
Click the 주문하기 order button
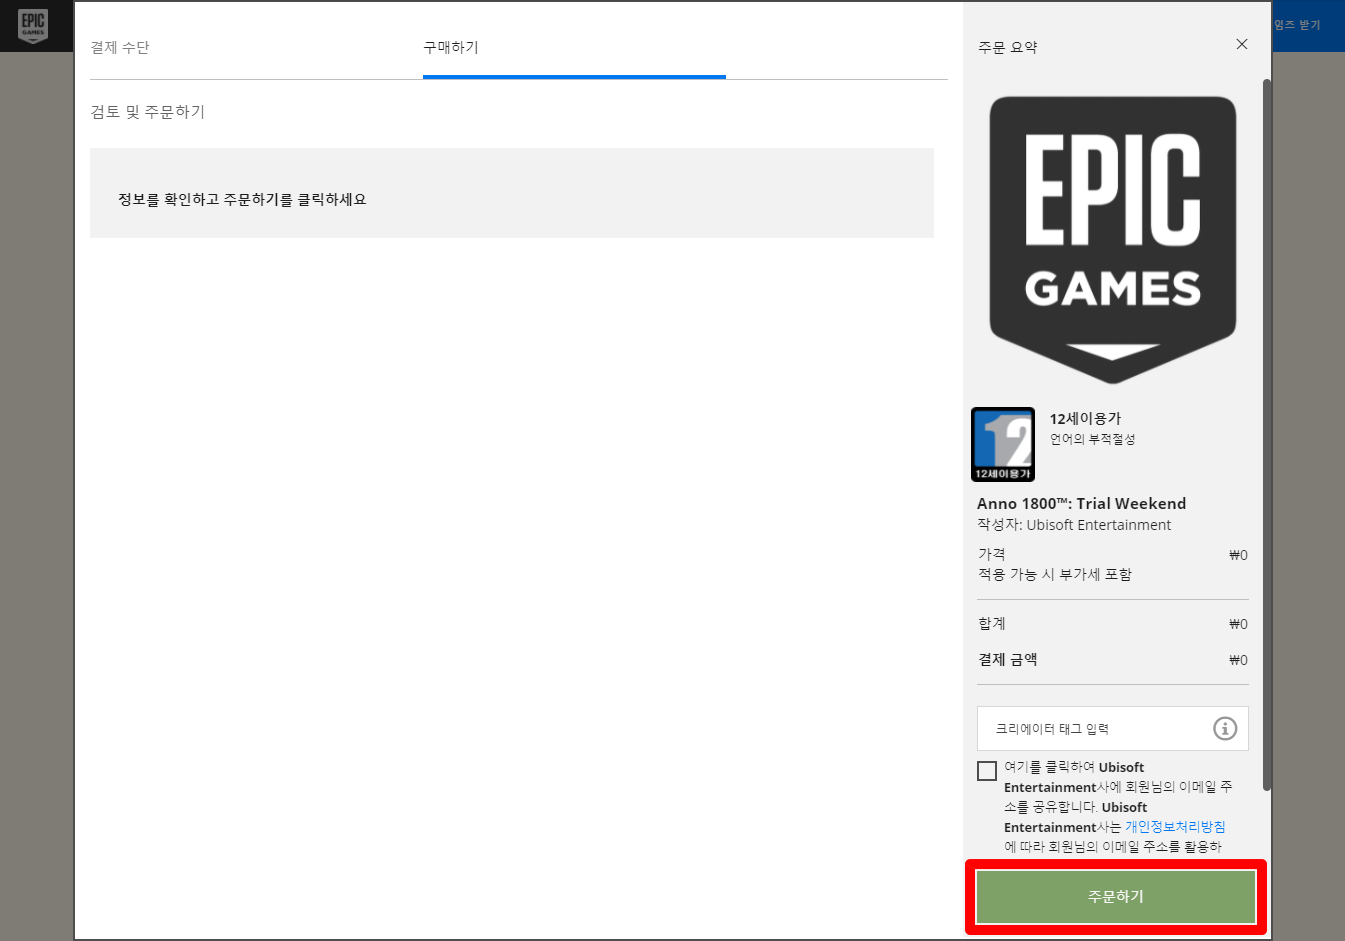[x=1115, y=897]
